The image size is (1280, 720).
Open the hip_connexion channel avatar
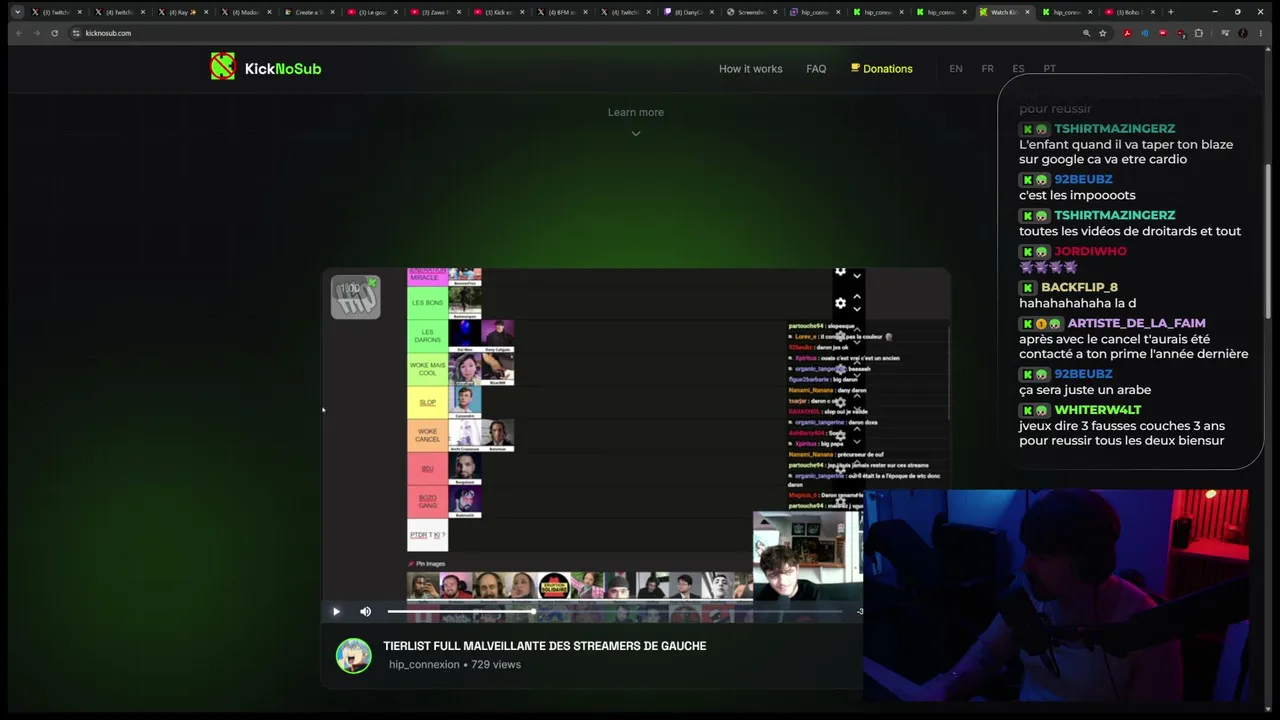point(353,655)
